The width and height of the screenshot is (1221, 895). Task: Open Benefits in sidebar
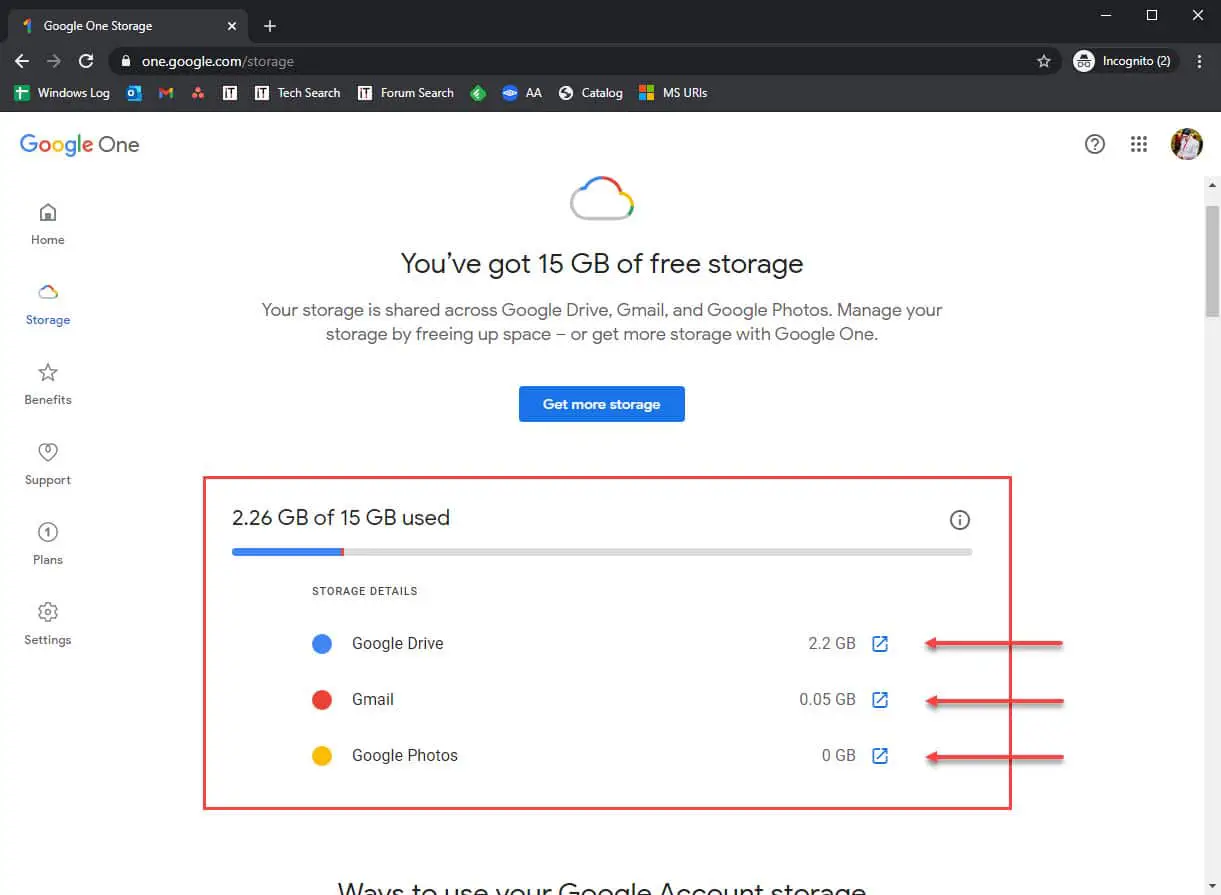(48, 384)
